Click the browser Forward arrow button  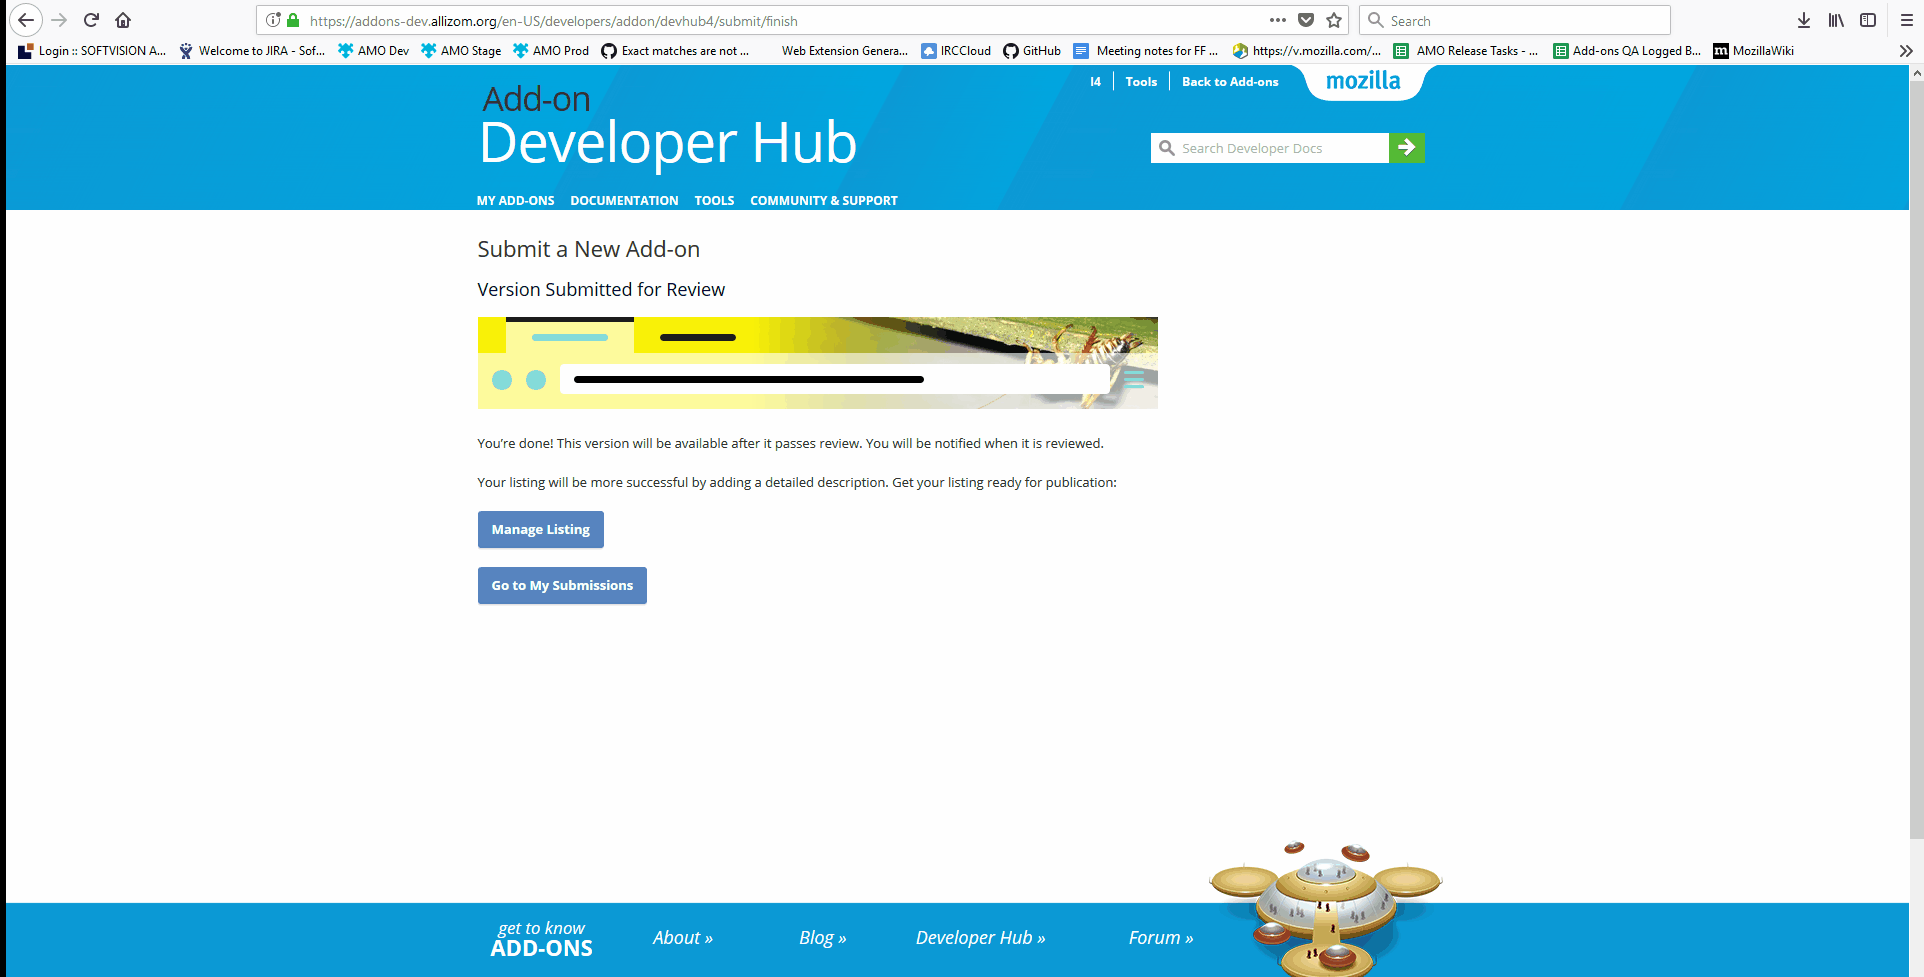click(x=59, y=20)
